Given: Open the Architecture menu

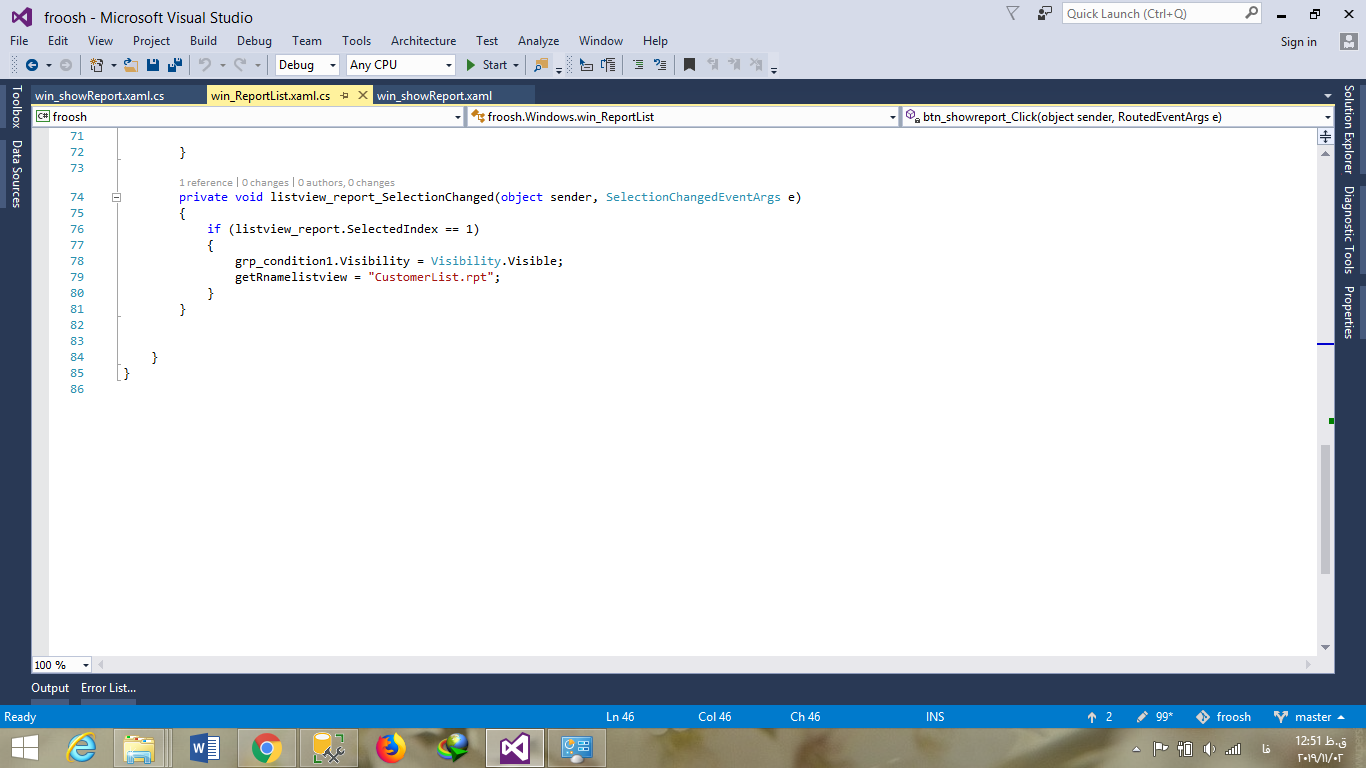Looking at the screenshot, I should 423,41.
